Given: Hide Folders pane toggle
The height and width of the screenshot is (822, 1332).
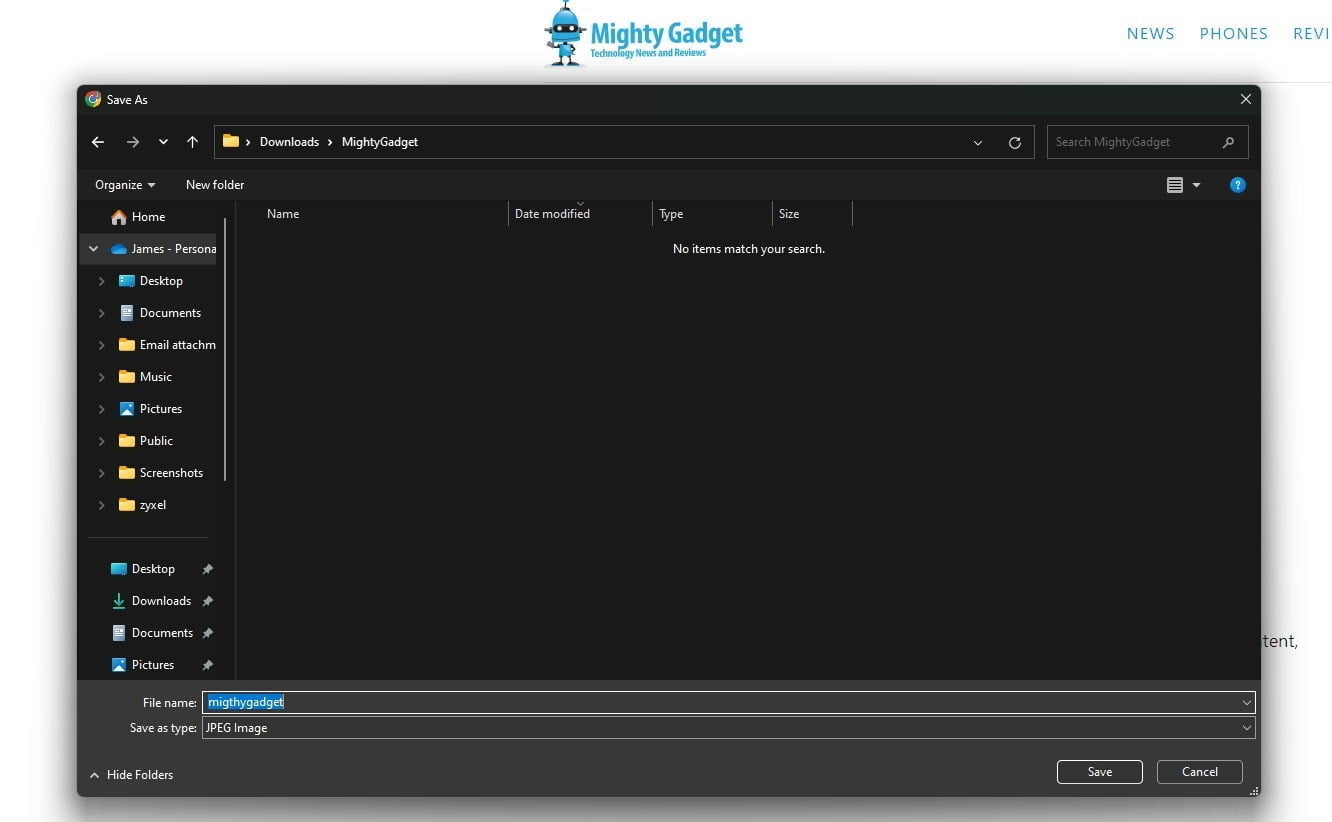Looking at the screenshot, I should (x=131, y=775).
